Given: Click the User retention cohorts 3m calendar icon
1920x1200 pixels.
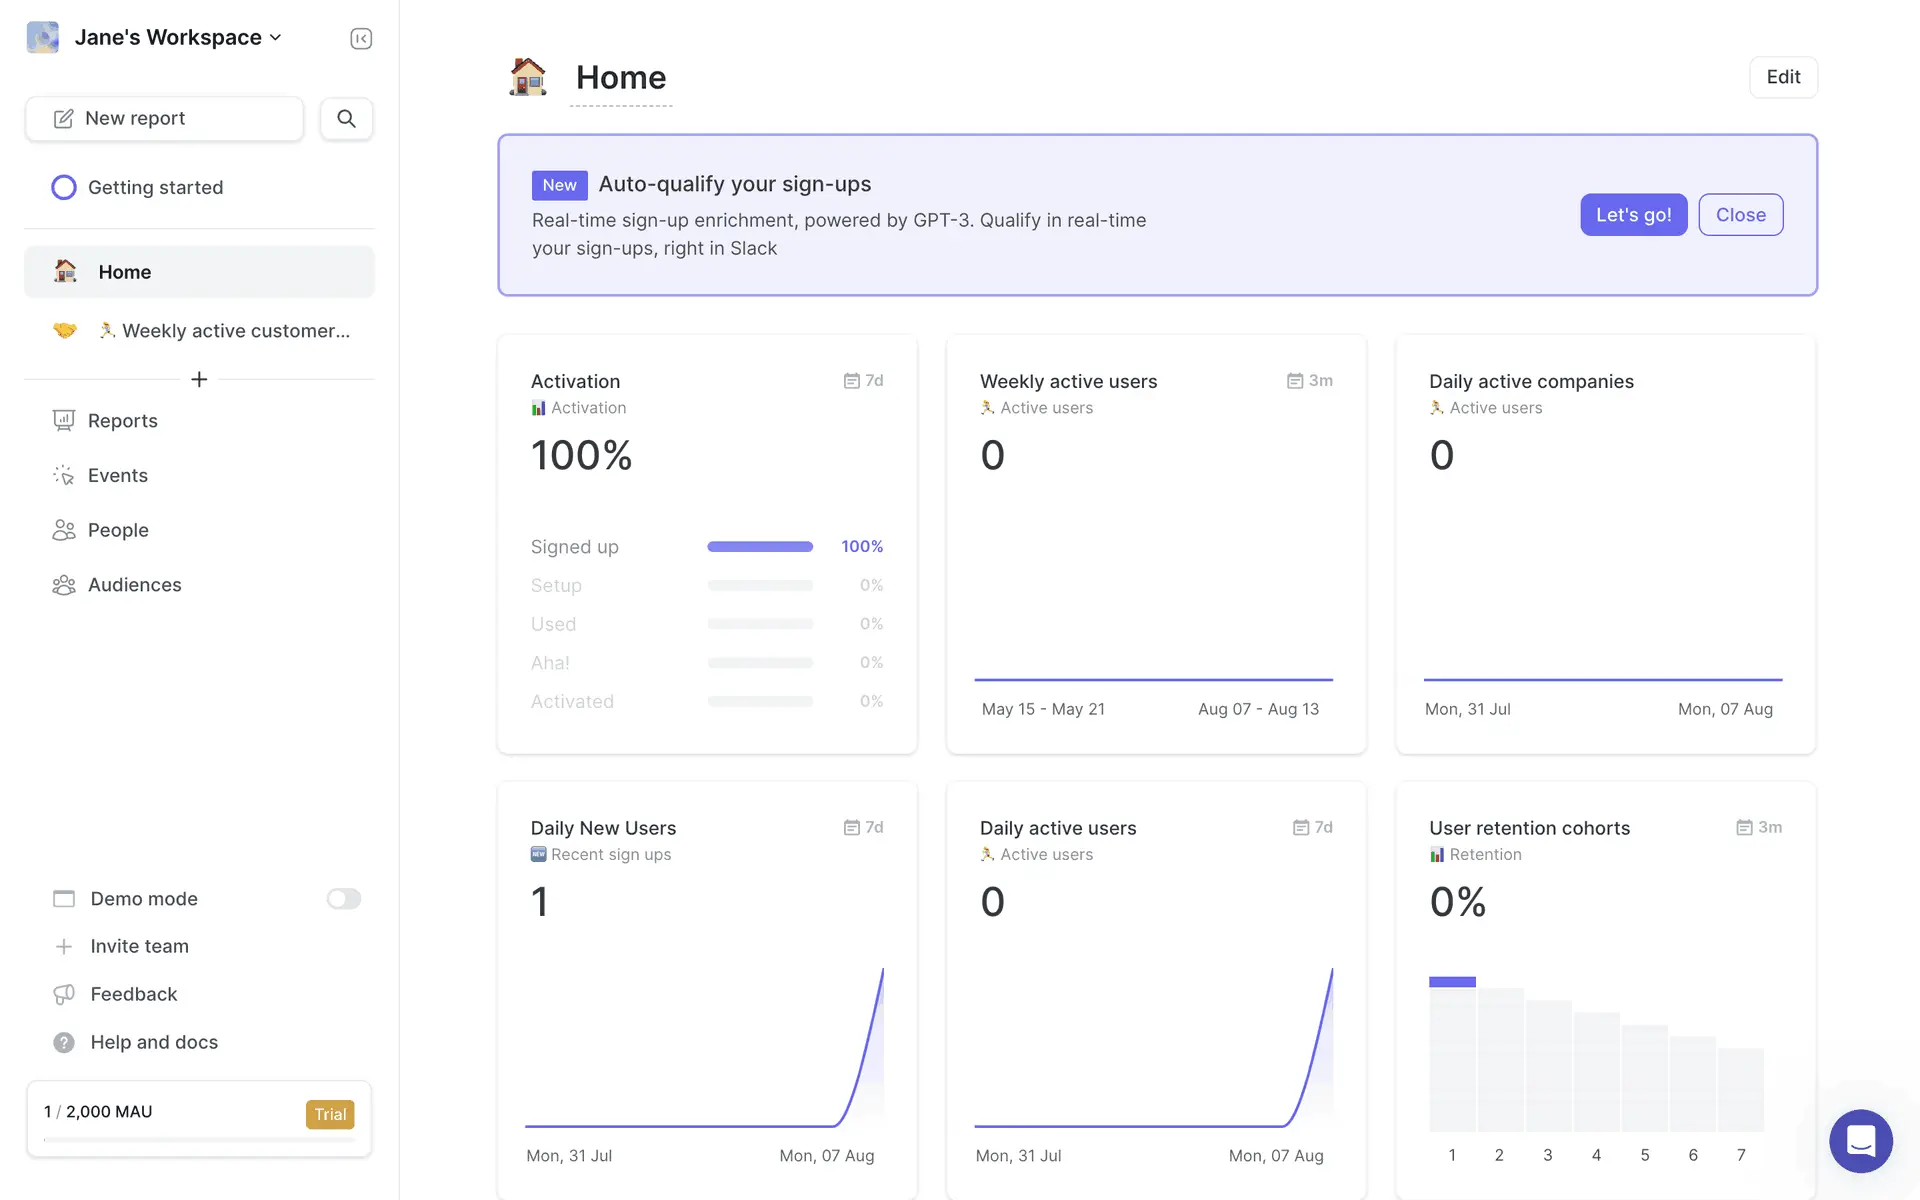Looking at the screenshot, I should pos(1744,828).
